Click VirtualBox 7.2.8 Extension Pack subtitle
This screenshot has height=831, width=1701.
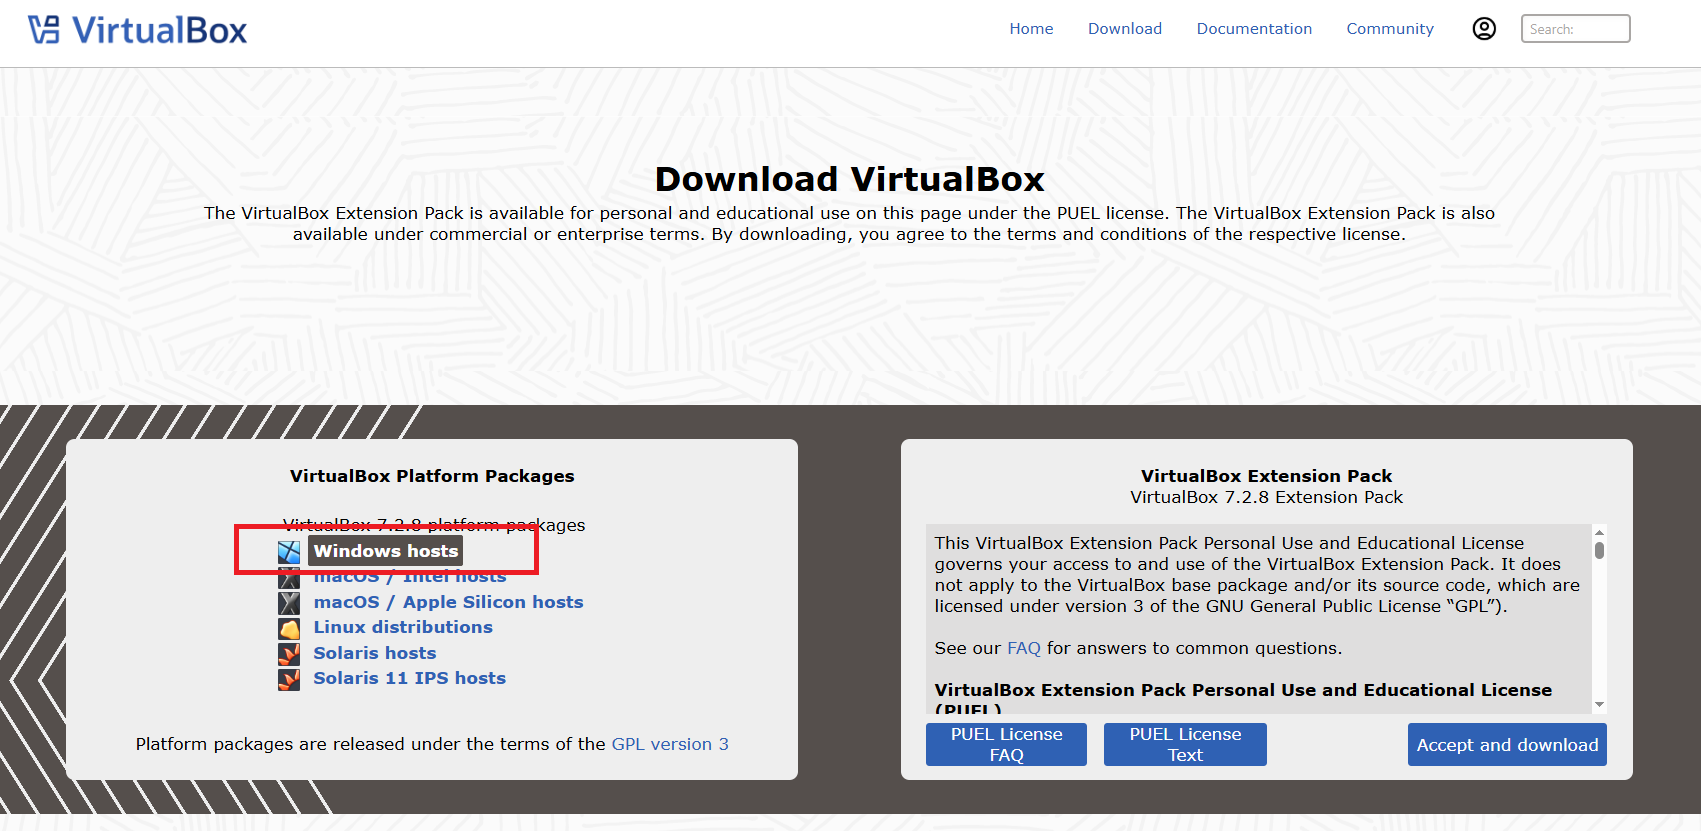1266,497
